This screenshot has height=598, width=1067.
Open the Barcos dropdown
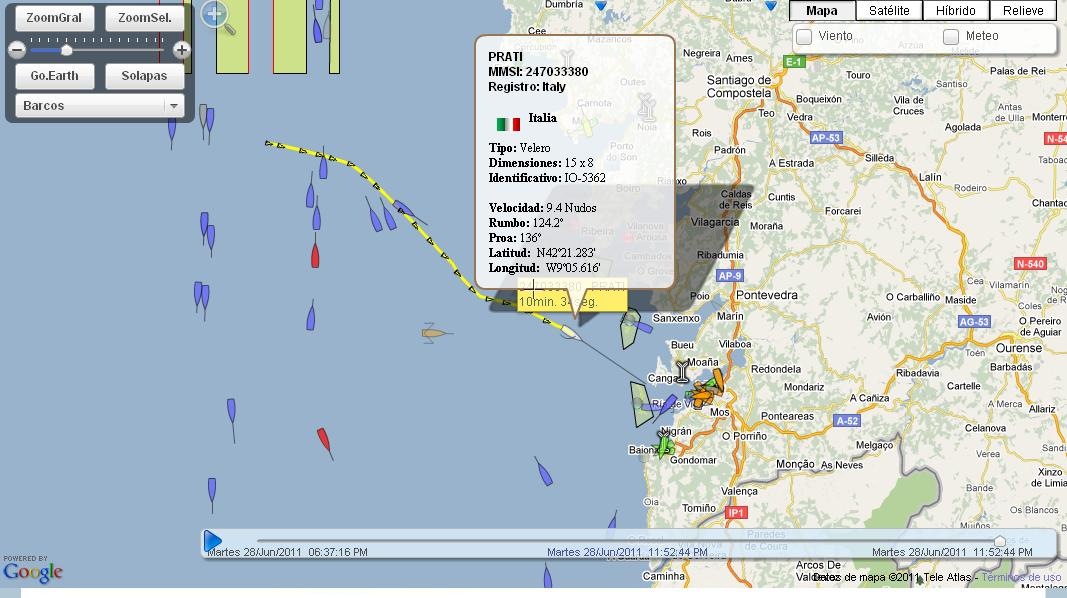pos(99,105)
